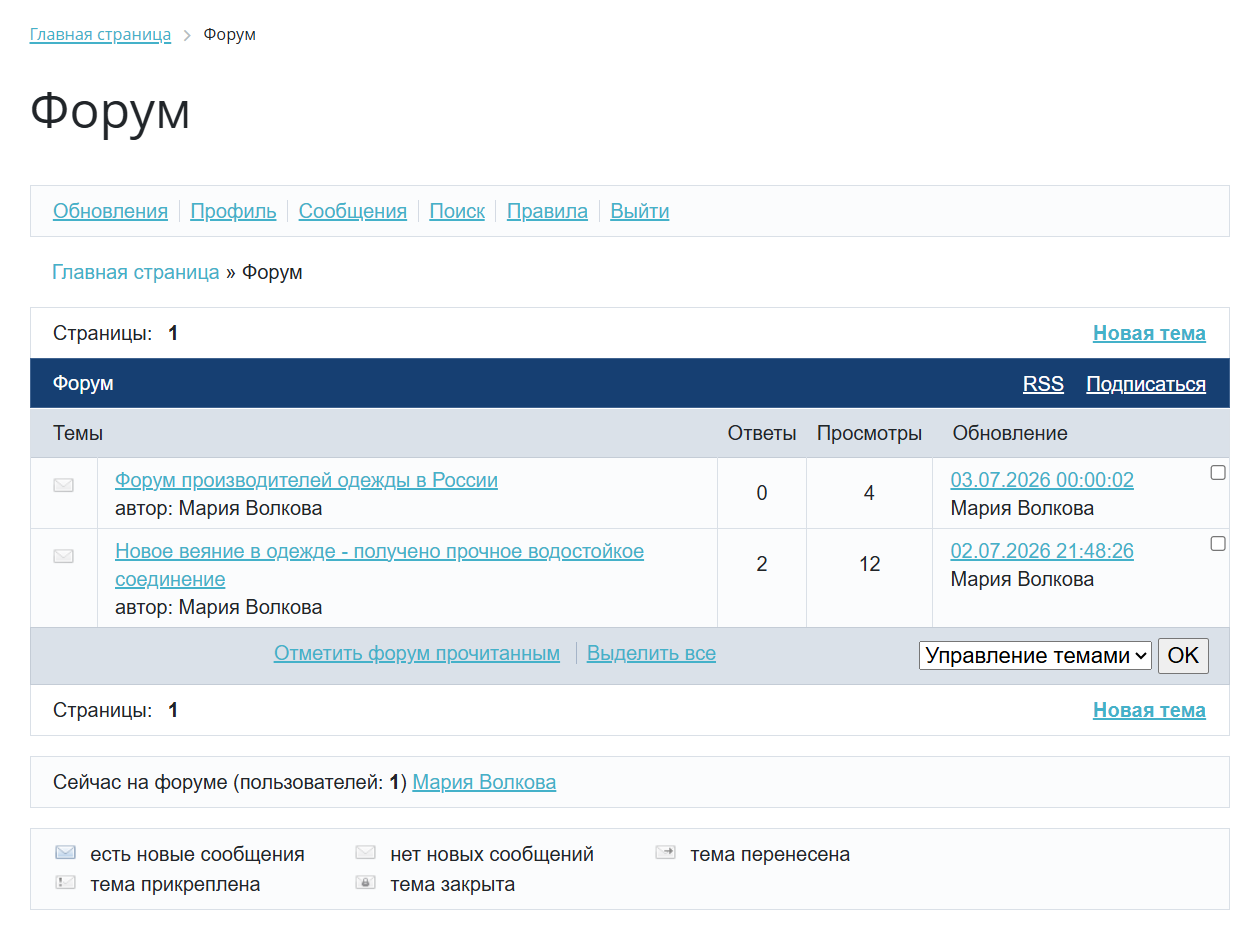The width and height of the screenshot is (1260, 932).
Task: Click envelope icon beside Новое веяние в одежде topic
Action: click(x=63, y=556)
